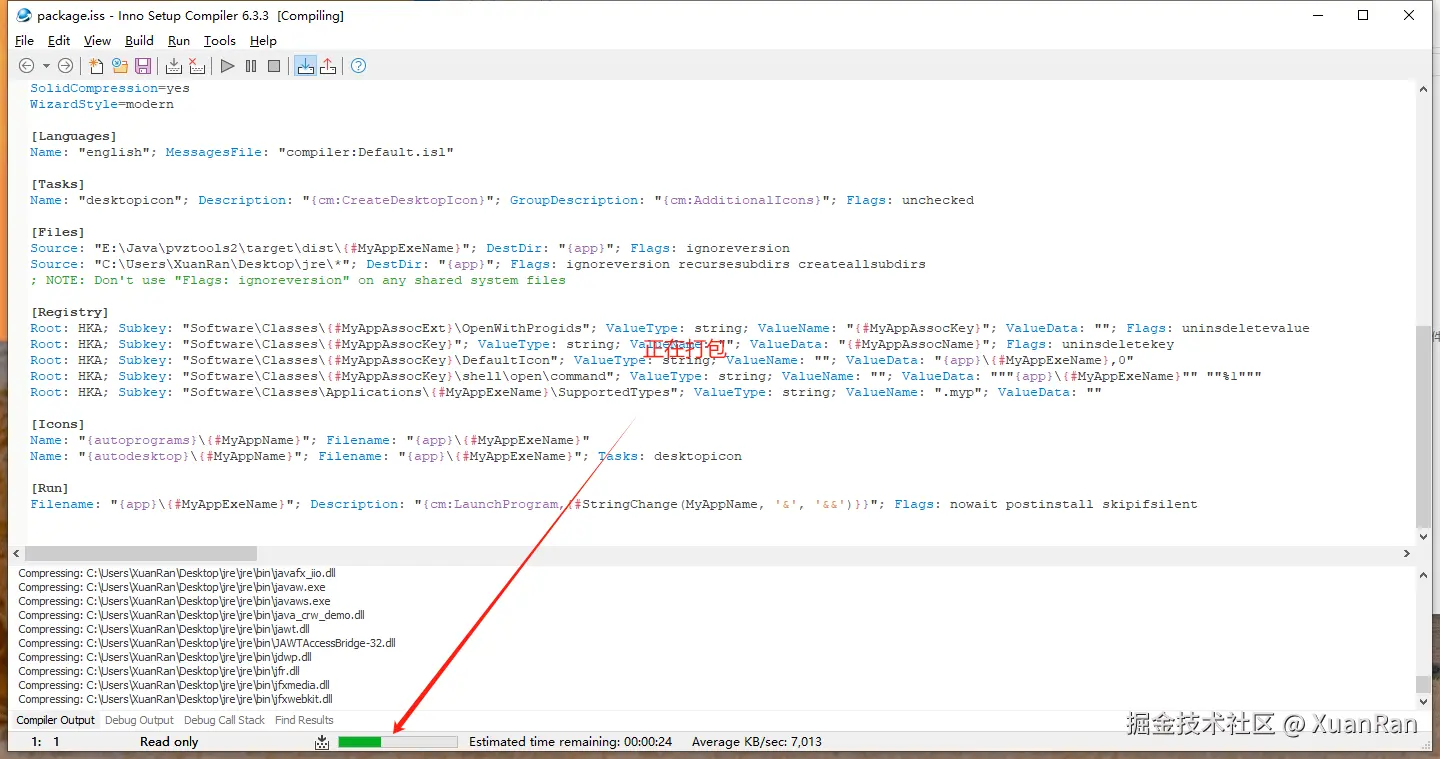This screenshot has width=1440, height=759.
Task: Click "nowait postinstall skipifsilent" flags text
Action: 1074,504
